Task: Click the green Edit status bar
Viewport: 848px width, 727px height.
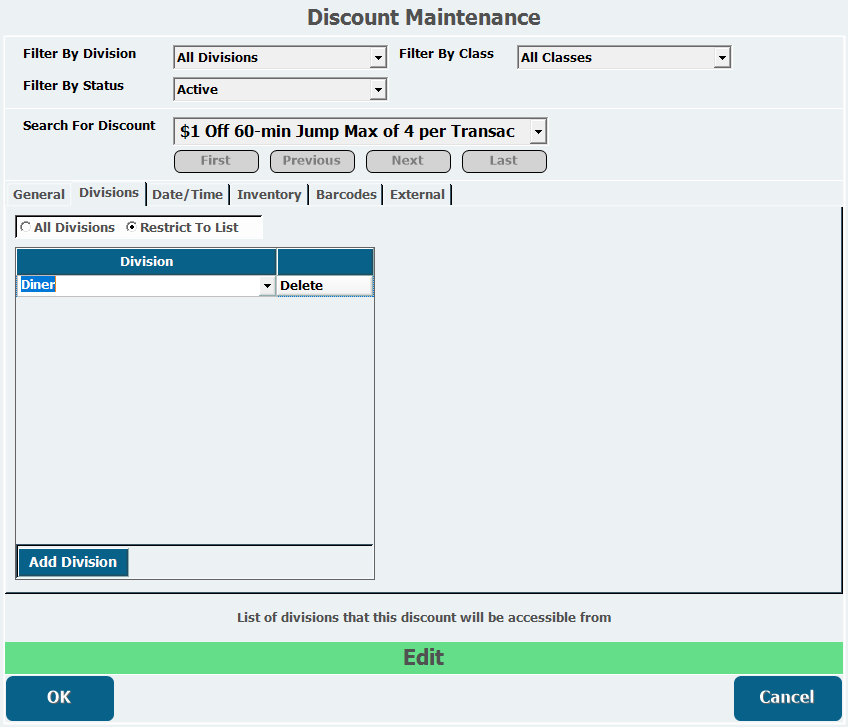Action: 423,658
